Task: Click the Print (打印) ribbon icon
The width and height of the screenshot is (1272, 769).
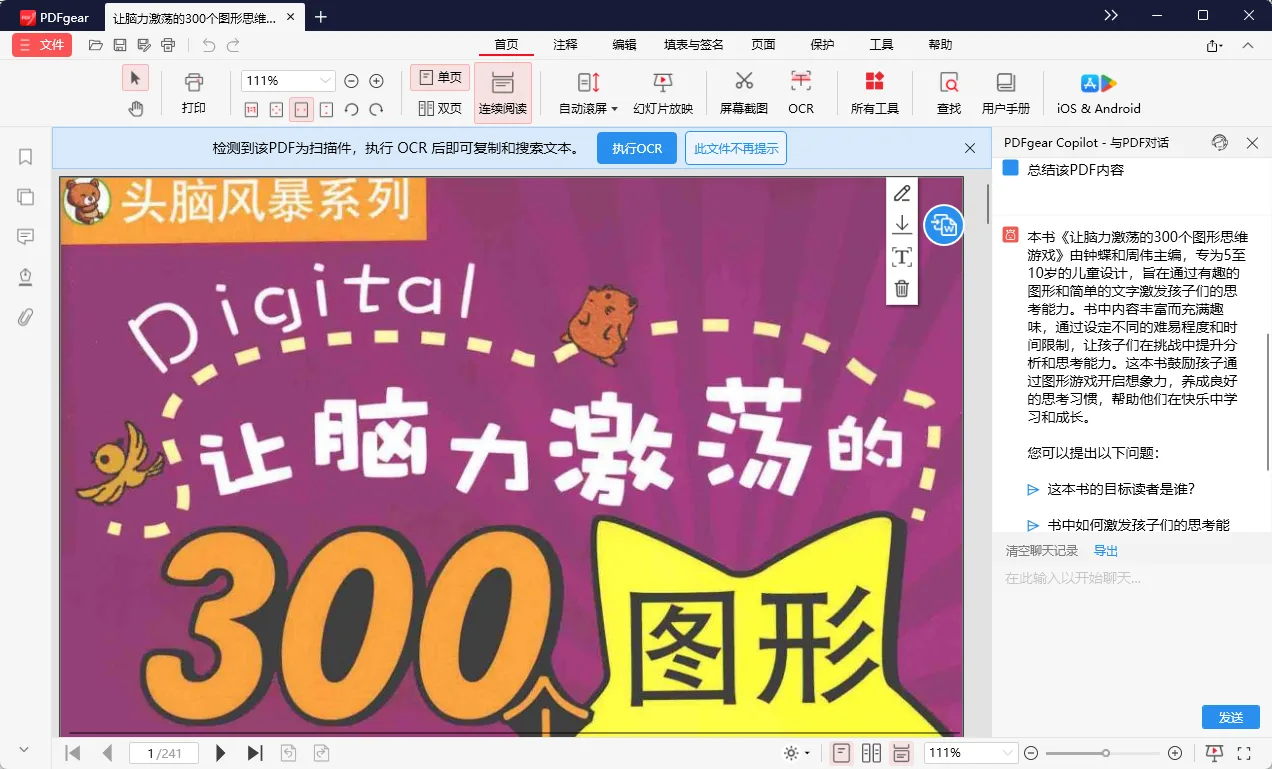Action: [x=194, y=94]
